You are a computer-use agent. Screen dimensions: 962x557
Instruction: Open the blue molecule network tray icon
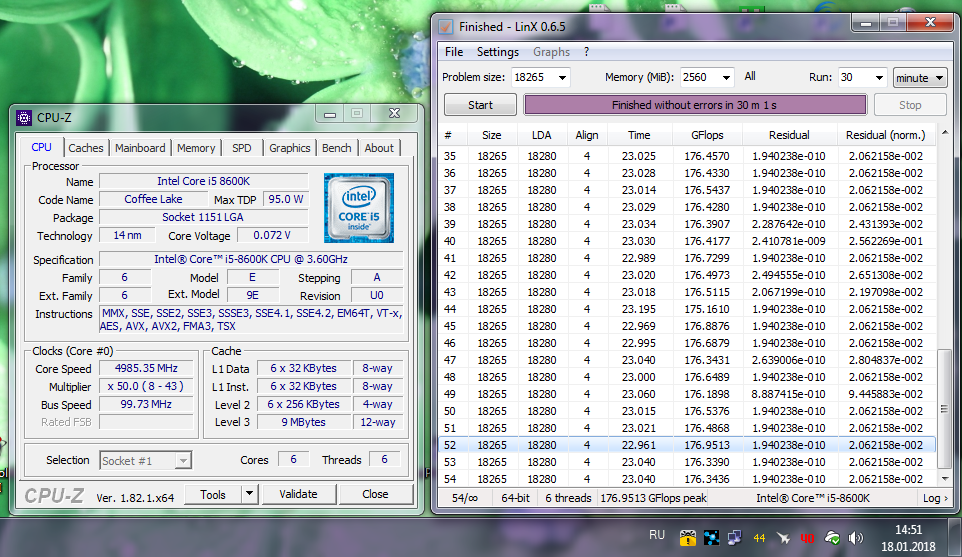tap(712, 538)
